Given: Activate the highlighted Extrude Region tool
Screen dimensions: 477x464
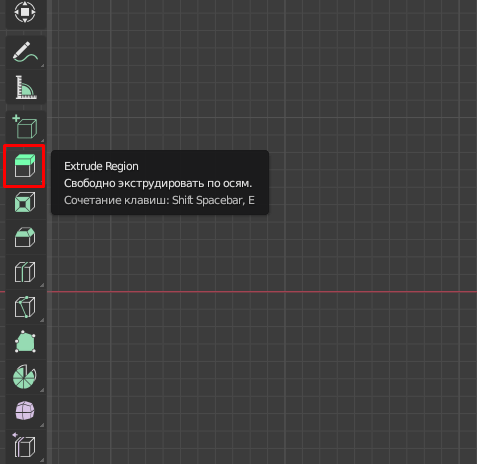Looking at the screenshot, I should point(25,166).
